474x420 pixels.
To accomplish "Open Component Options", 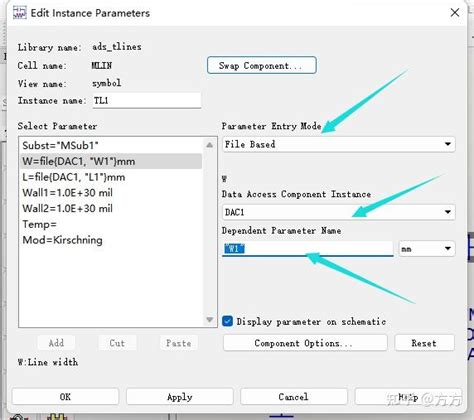I will [305, 343].
